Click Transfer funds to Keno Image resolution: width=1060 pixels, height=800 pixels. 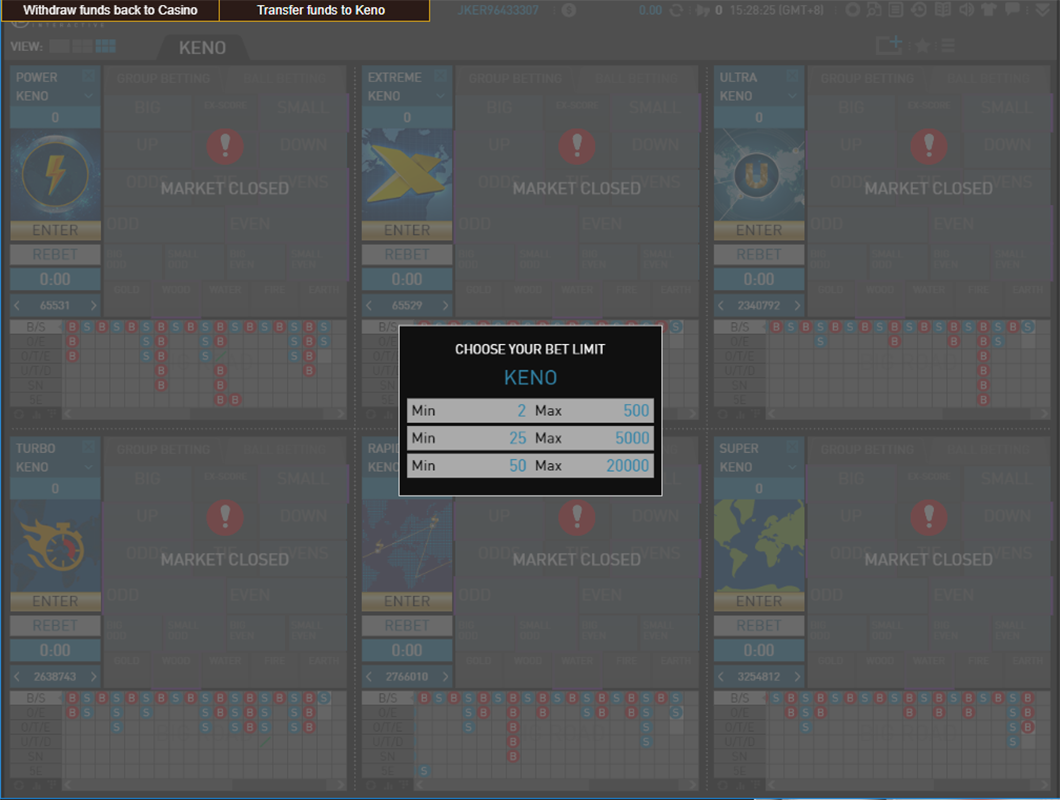tap(321, 10)
